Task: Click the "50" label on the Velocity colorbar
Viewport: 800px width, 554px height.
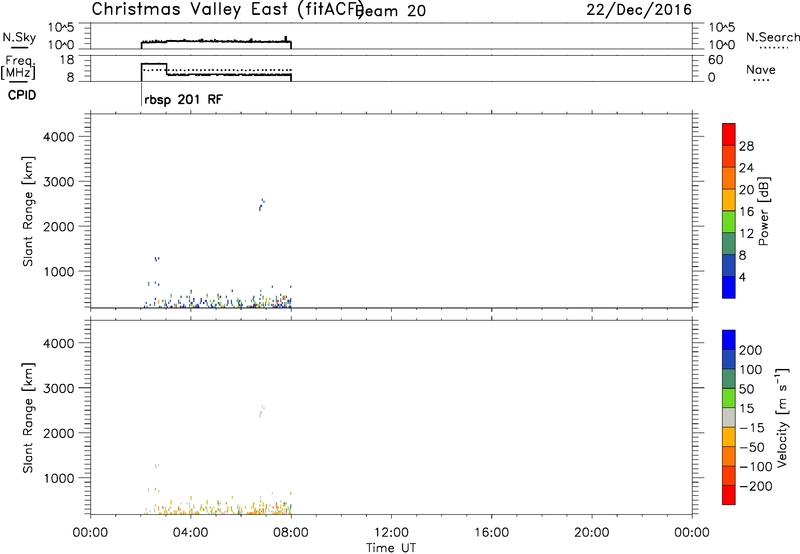Action: (x=747, y=389)
